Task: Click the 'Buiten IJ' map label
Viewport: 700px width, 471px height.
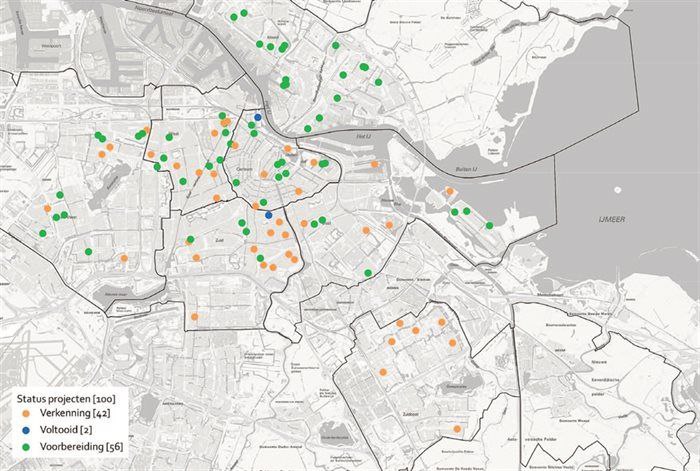Action: pos(466,169)
